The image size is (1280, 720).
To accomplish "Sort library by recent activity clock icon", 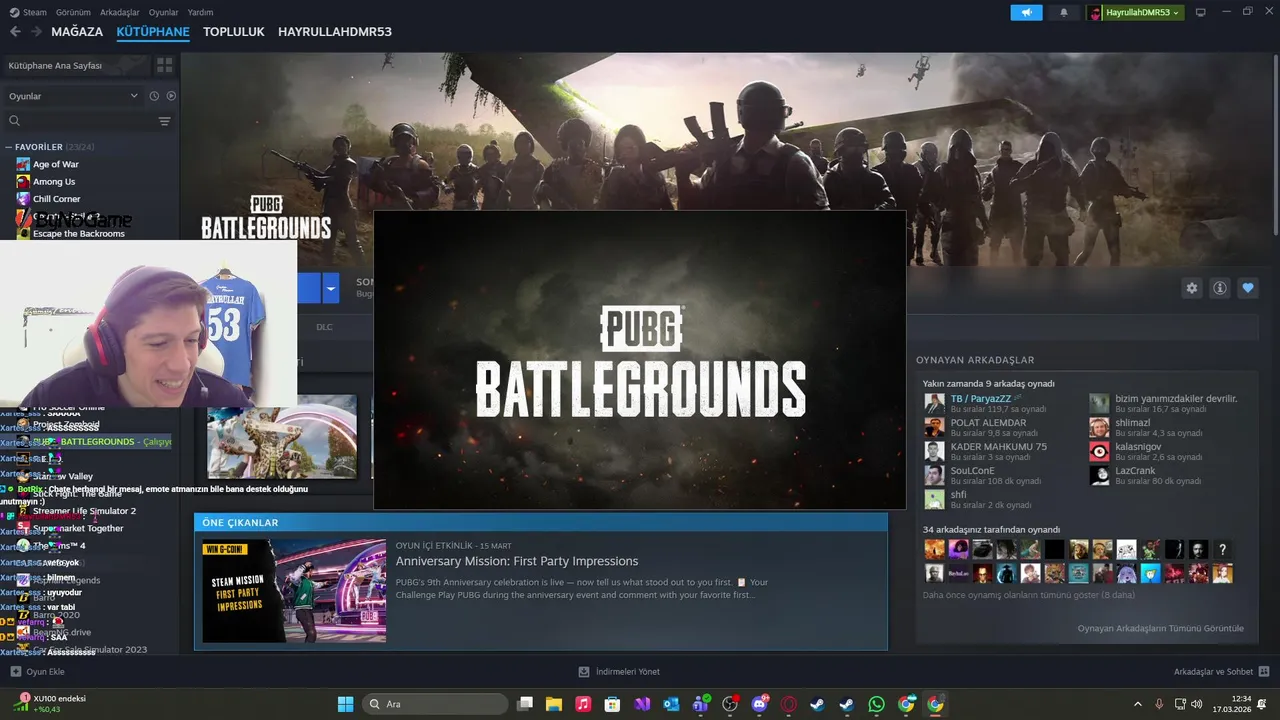I will click(x=154, y=96).
